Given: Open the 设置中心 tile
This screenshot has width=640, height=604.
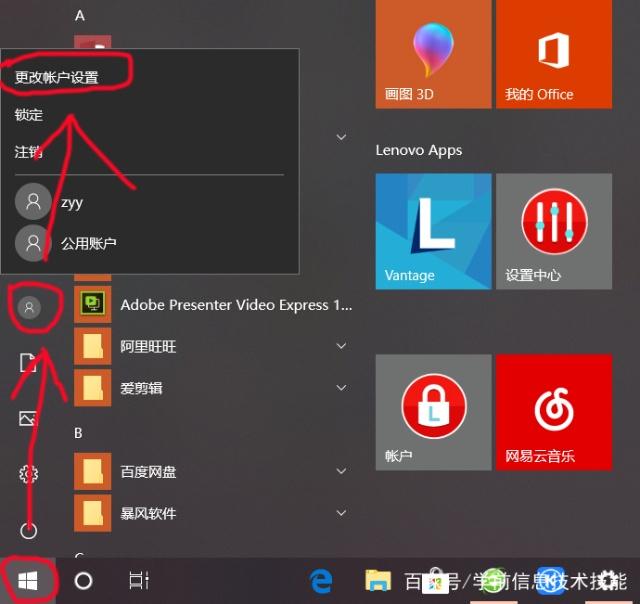Looking at the screenshot, I should tap(554, 231).
